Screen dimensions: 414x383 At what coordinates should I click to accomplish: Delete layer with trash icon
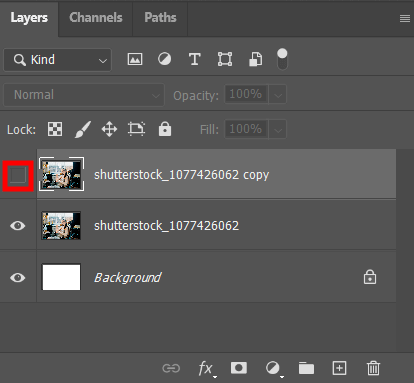[373, 368]
